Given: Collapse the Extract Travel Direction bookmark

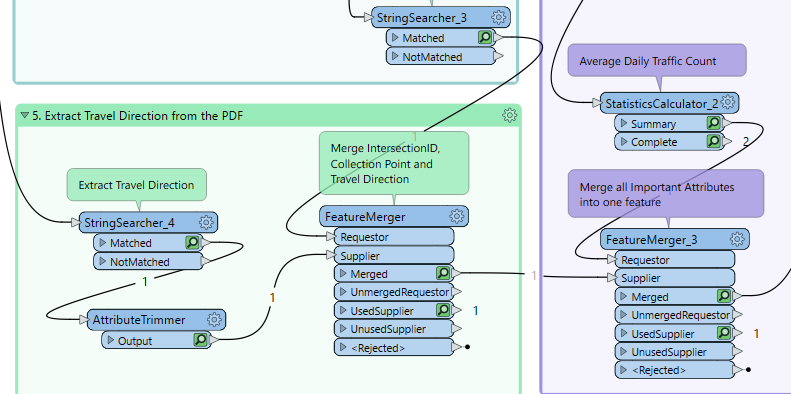Looking at the screenshot, I should coord(25,116).
